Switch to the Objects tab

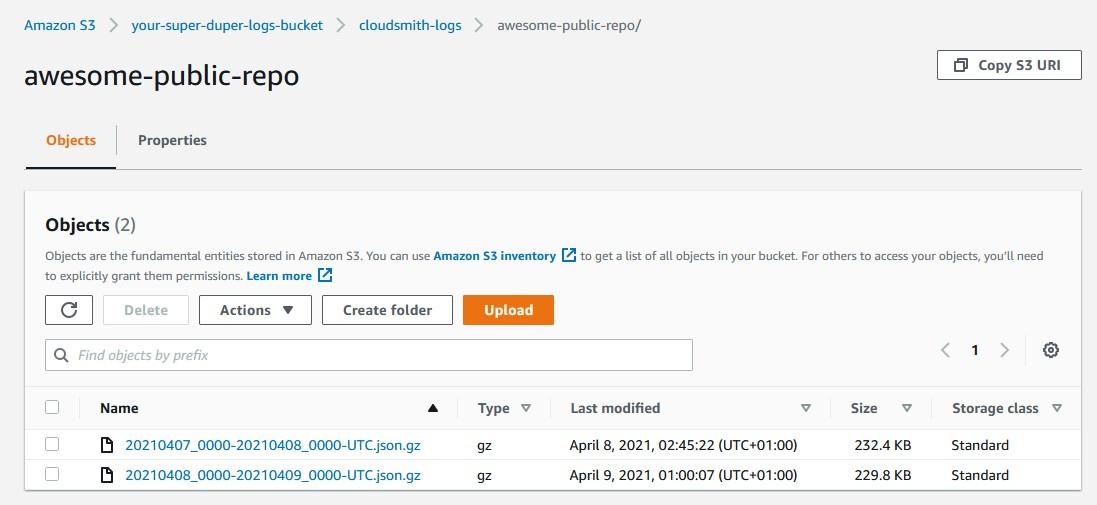pyautogui.click(x=71, y=140)
